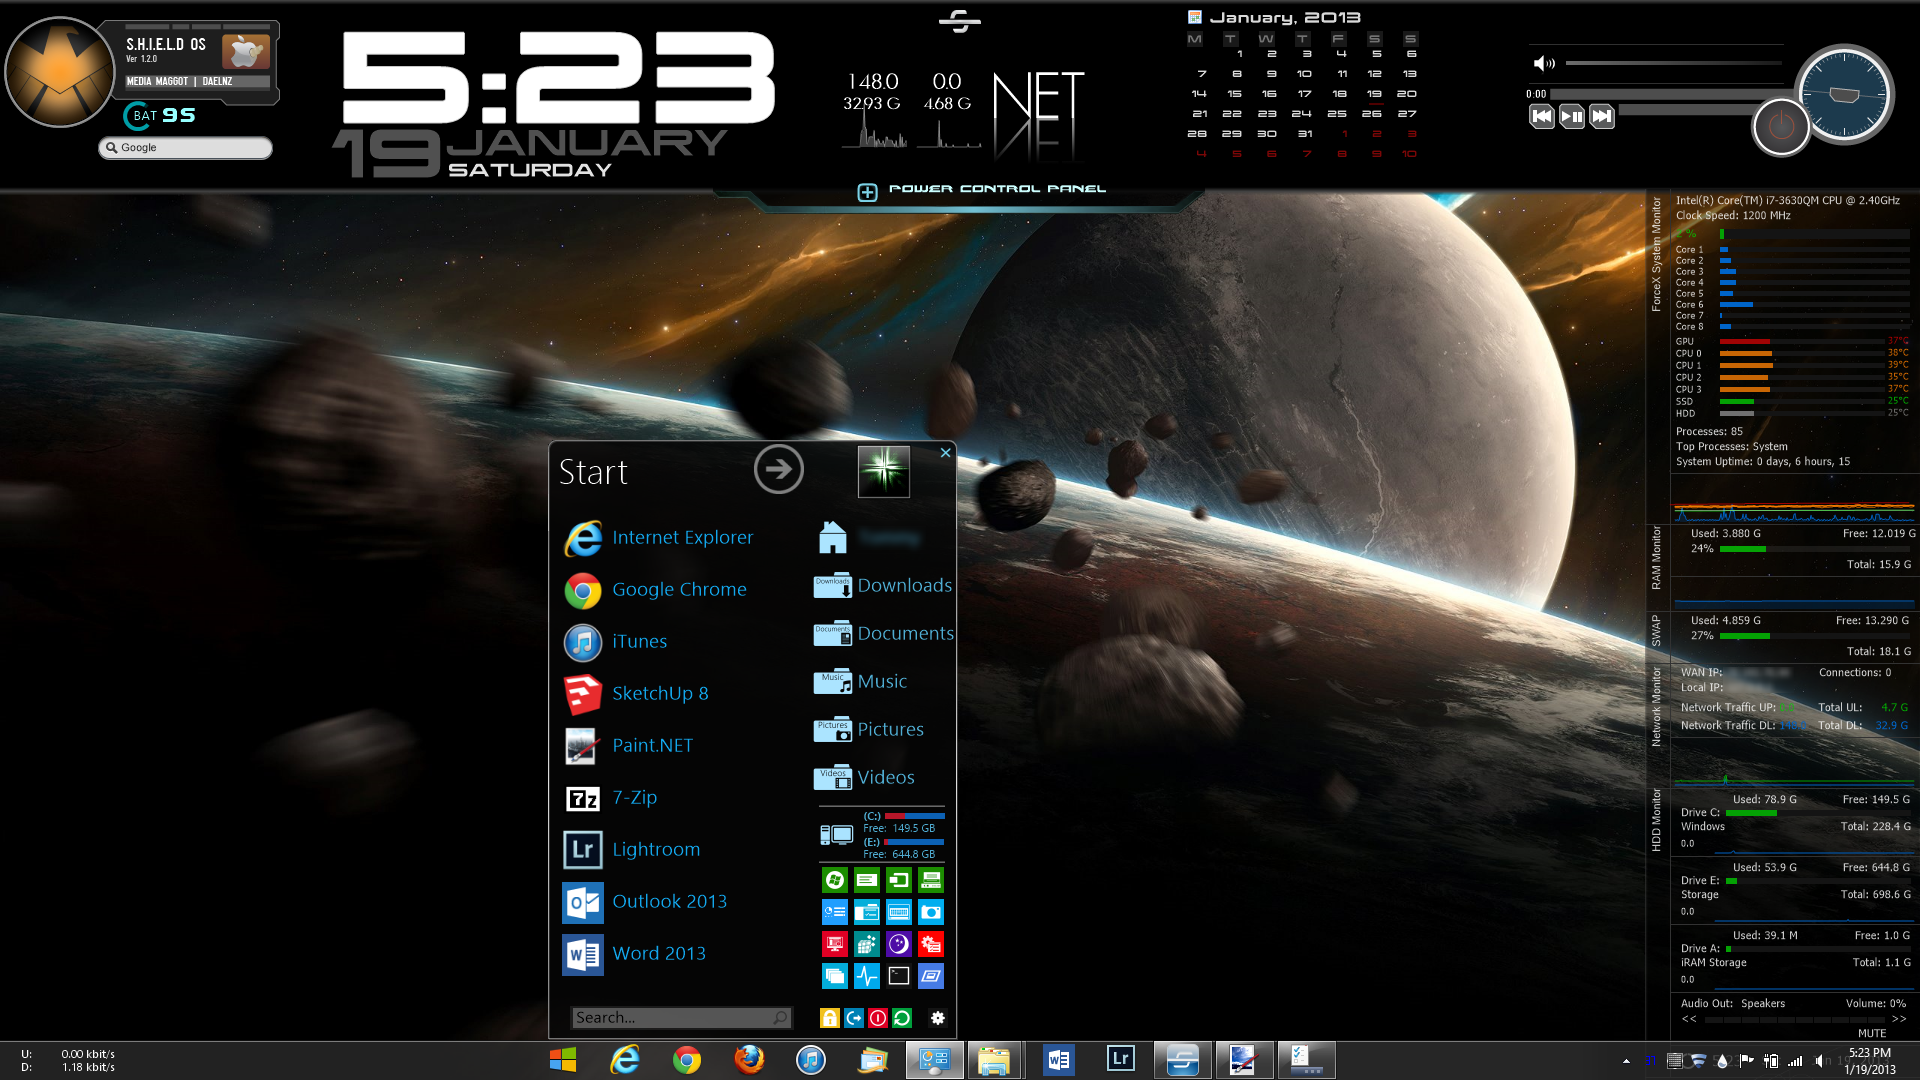Open the blue on-screen keyboard tile

pos(899,912)
